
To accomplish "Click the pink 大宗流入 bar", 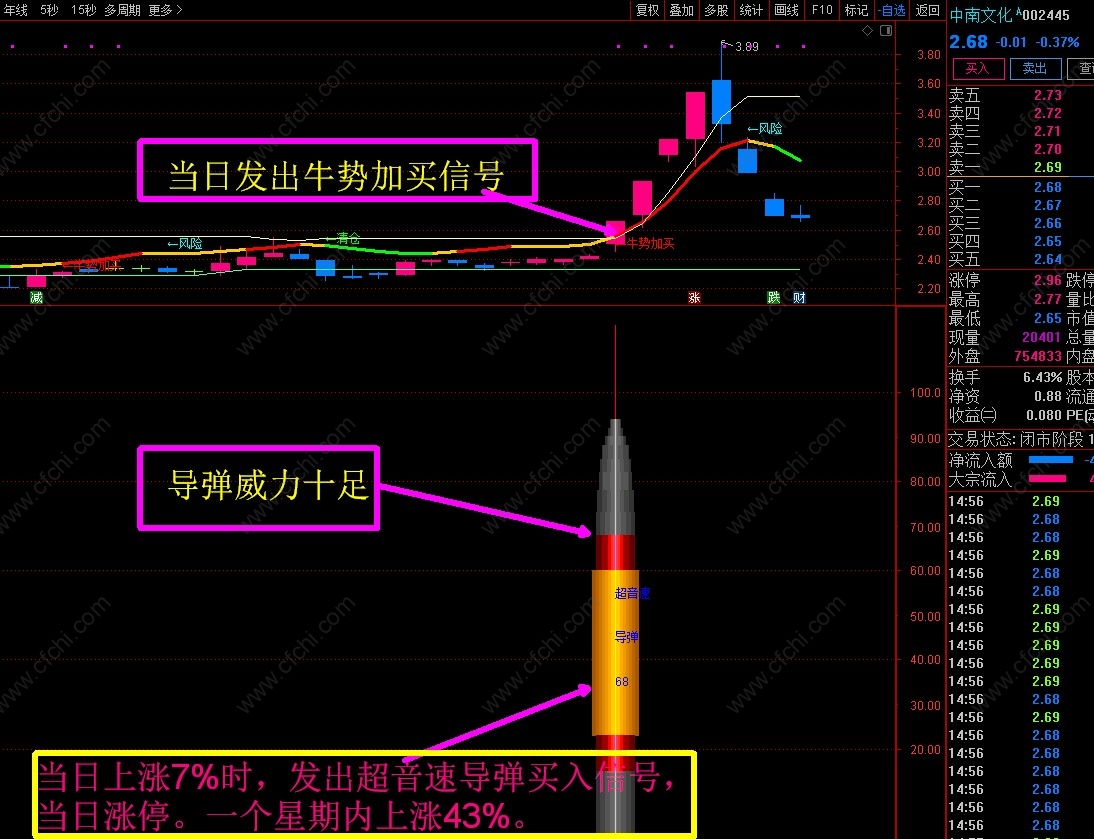I will tap(1047, 478).
